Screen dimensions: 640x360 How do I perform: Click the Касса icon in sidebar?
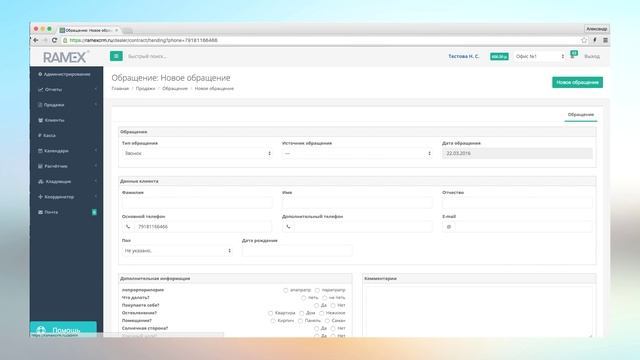pyautogui.click(x=40, y=135)
